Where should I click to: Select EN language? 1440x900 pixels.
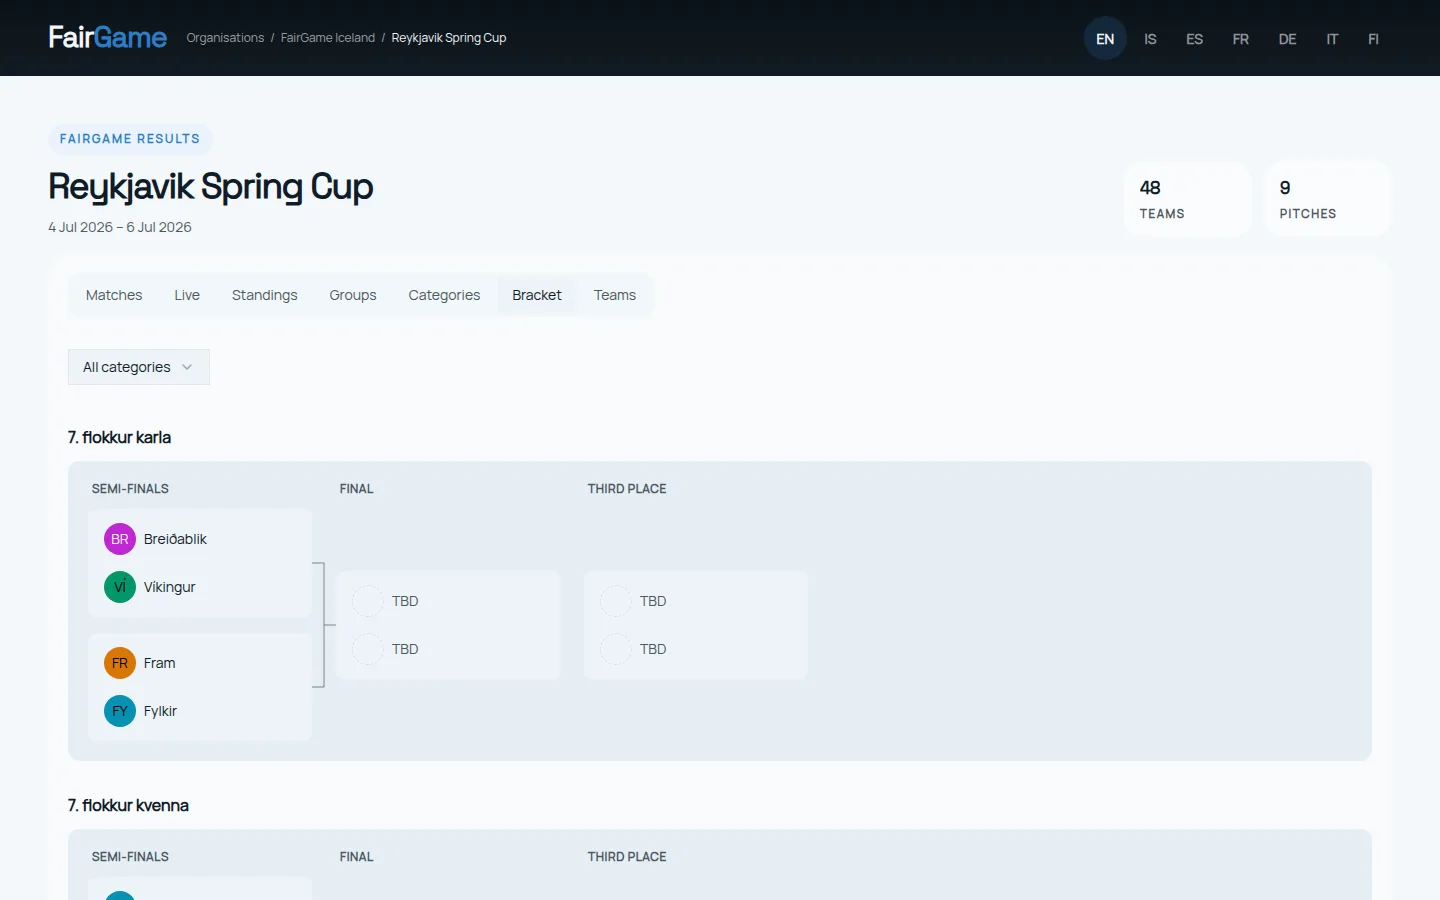coord(1105,39)
